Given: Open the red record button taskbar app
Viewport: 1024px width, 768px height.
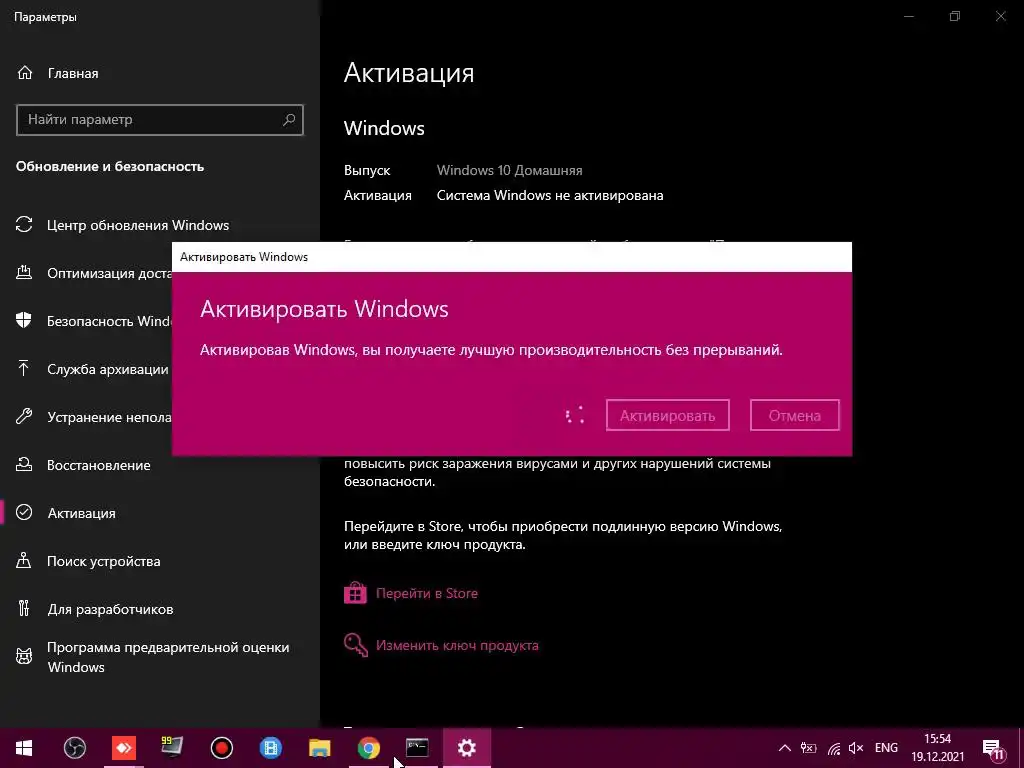Looking at the screenshot, I should [x=221, y=748].
